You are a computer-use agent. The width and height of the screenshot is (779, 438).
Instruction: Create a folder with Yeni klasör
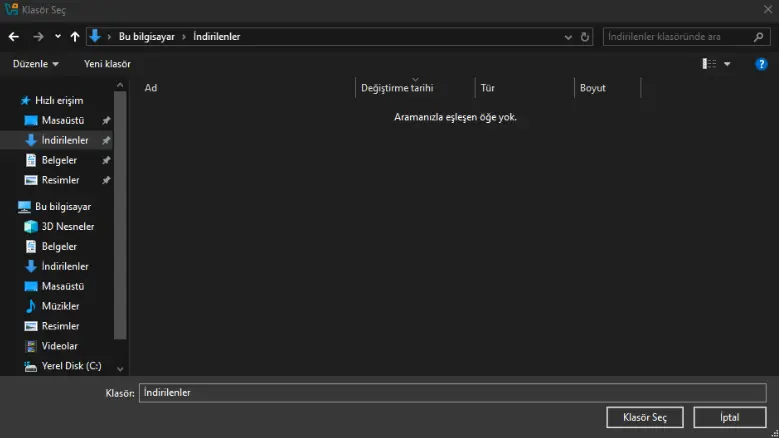coord(107,64)
